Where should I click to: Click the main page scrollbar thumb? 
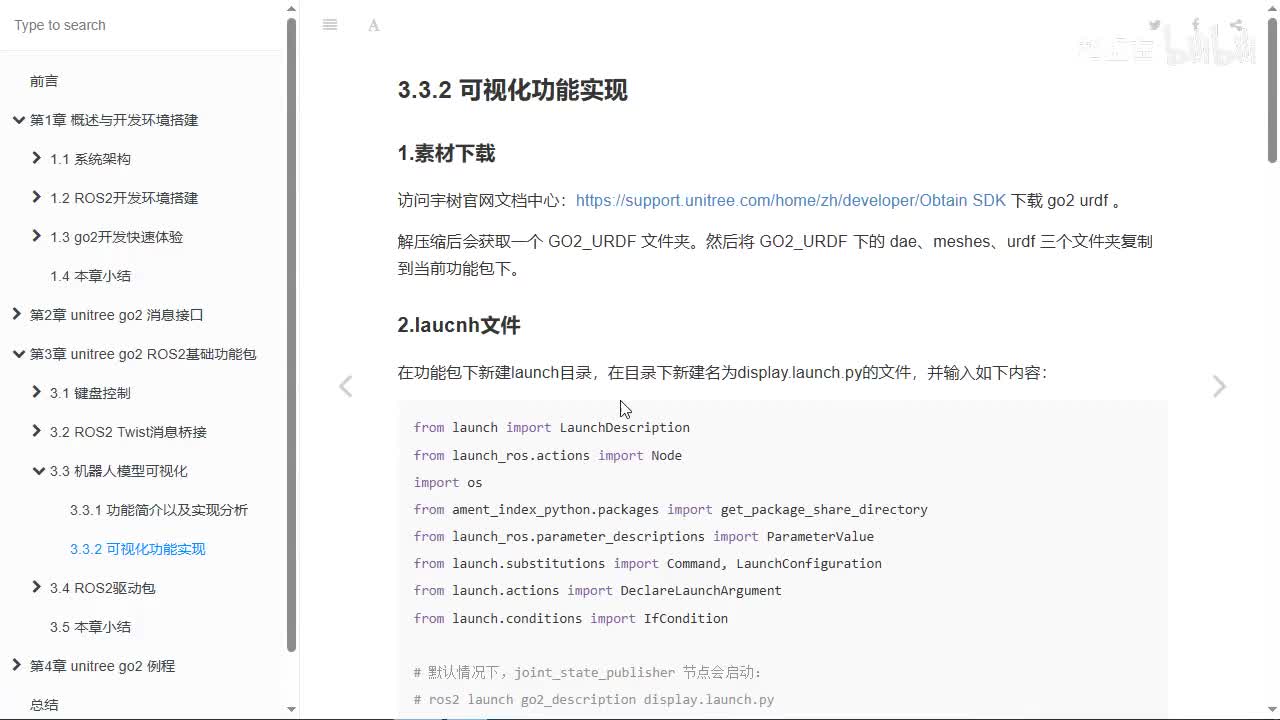click(x=1272, y=90)
